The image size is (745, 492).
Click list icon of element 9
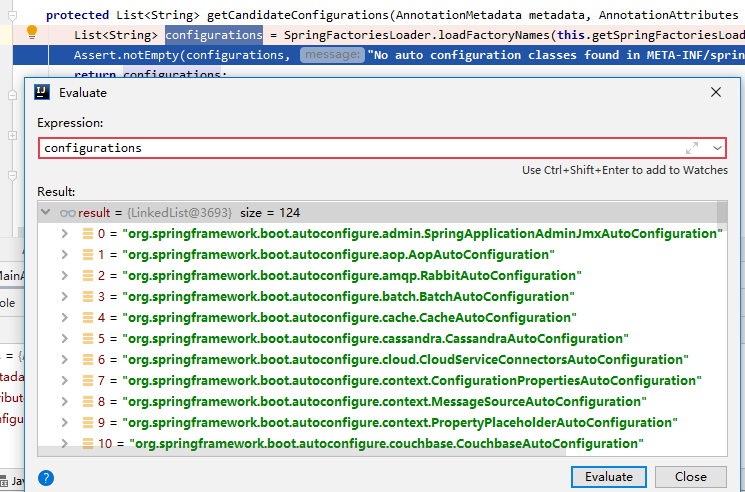(88, 422)
